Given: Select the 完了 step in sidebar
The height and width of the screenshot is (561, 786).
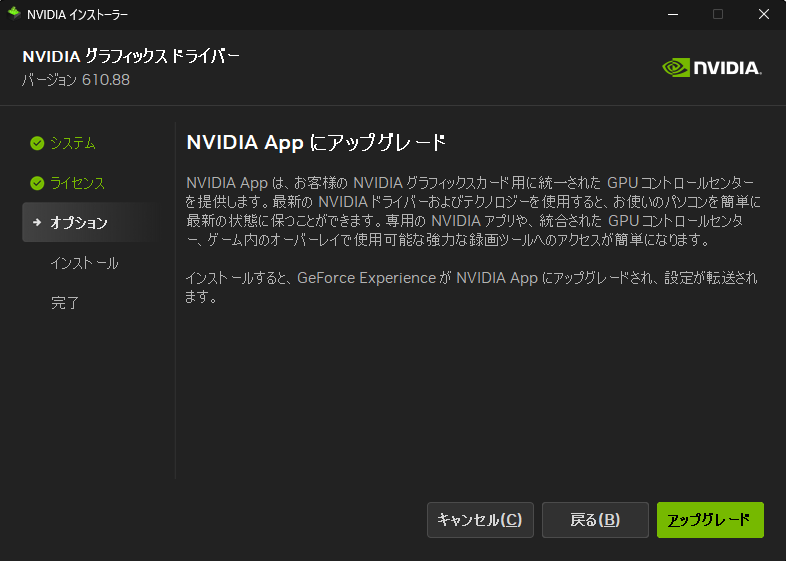Looking at the screenshot, I should pyautogui.click(x=65, y=303).
